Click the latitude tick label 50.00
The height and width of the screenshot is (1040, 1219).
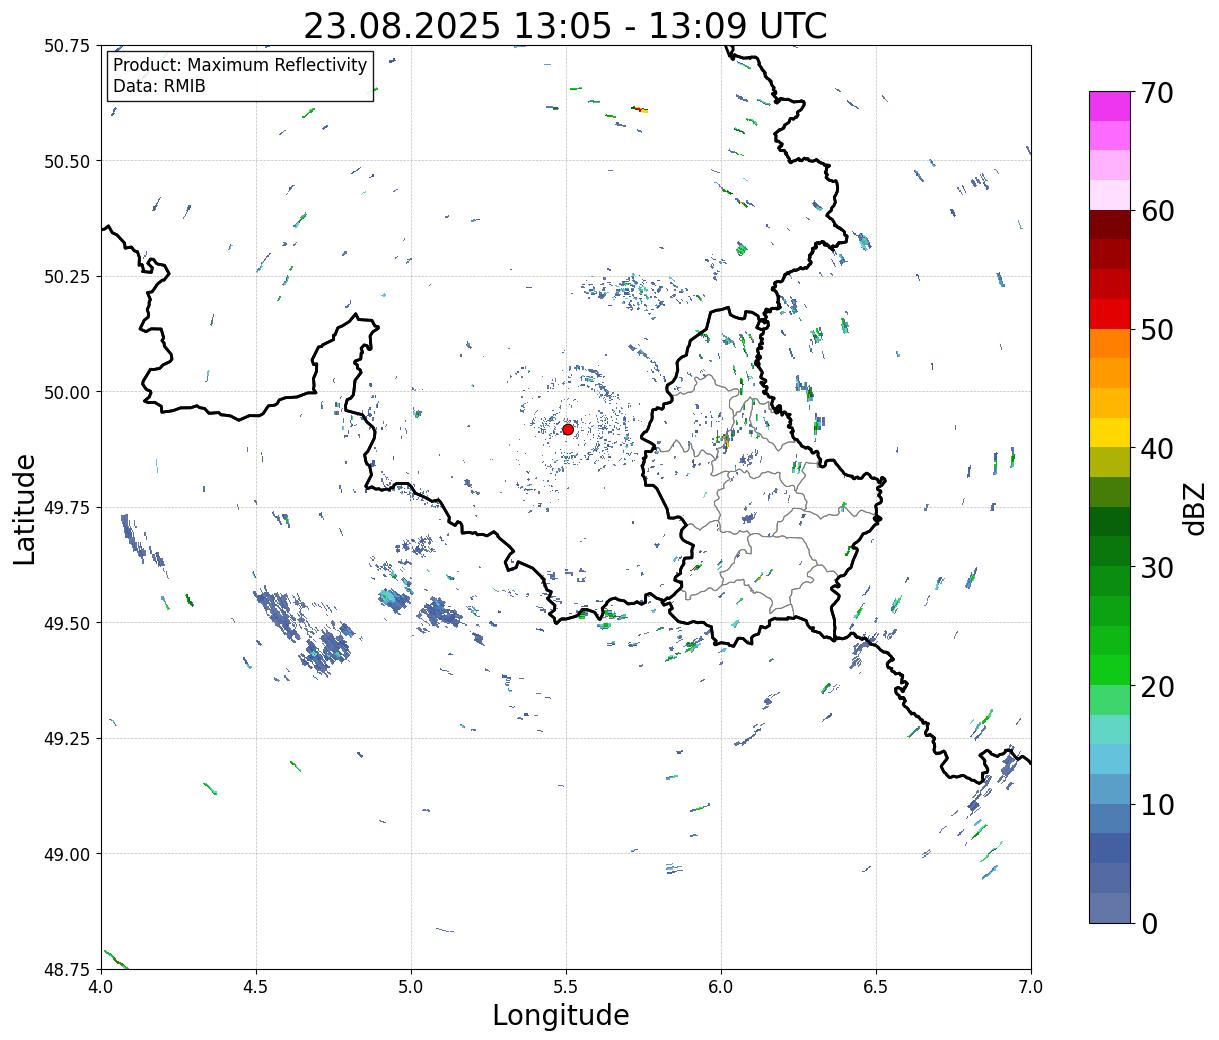click(67, 392)
